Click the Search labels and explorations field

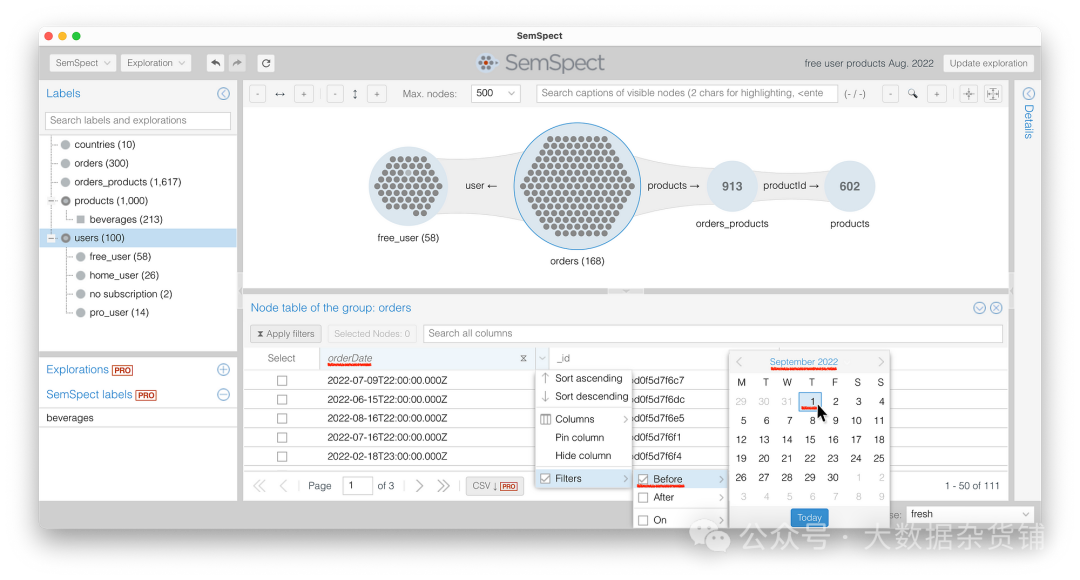coord(138,121)
